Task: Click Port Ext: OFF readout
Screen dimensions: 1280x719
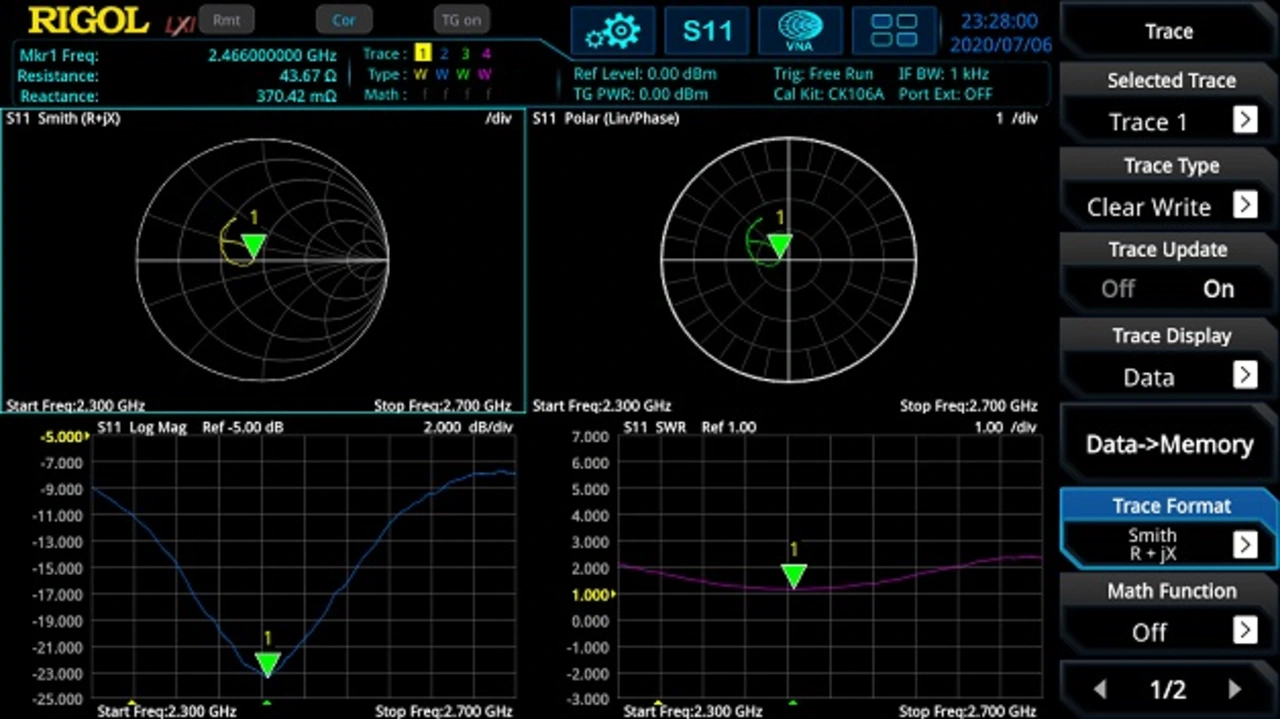Action: click(946, 94)
